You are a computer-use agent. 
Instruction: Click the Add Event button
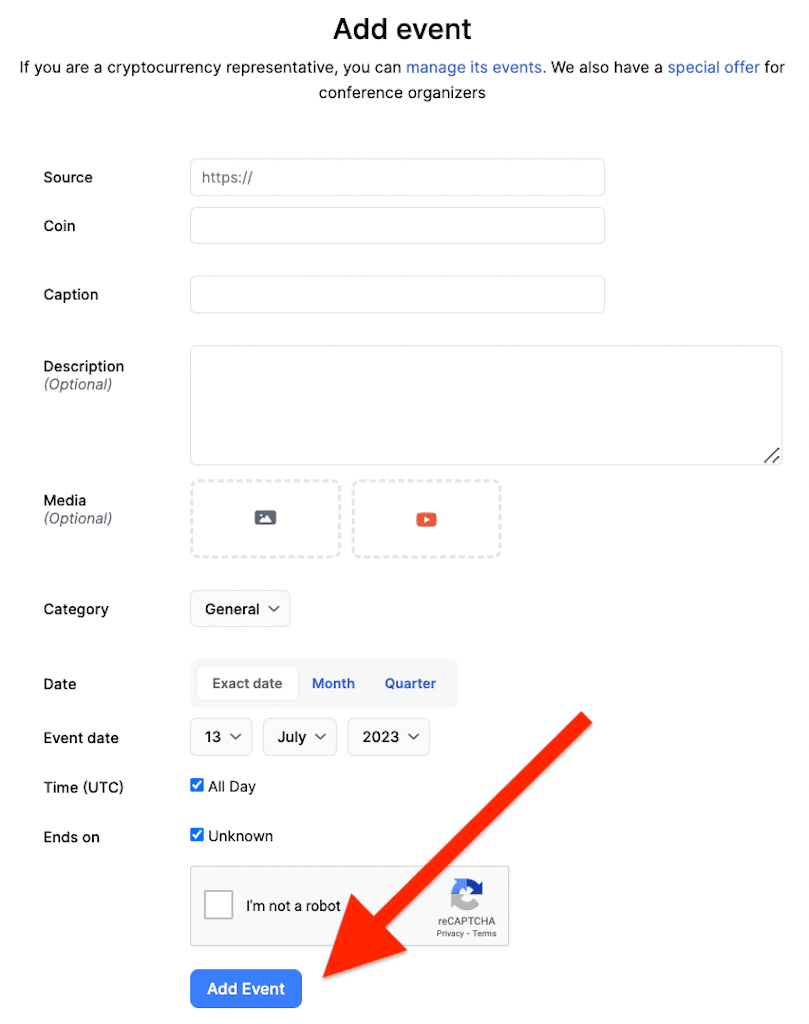click(x=246, y=989)
